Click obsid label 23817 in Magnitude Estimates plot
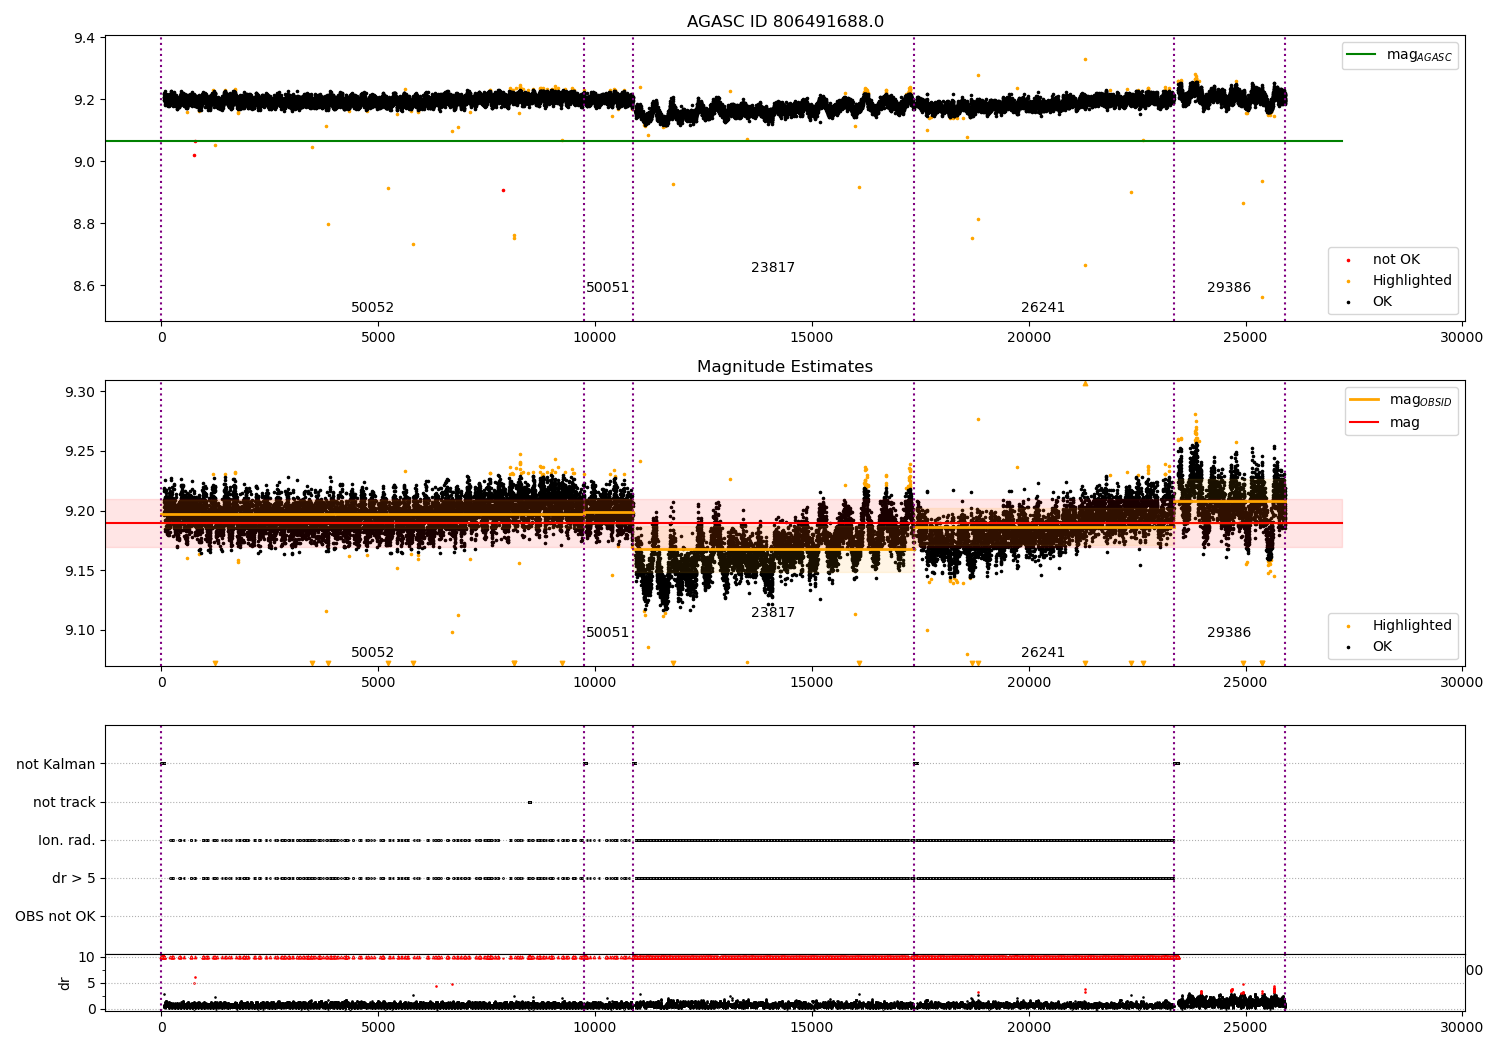Image resolution: width=1500 pixels, height=1050 pixels. point(773,613)
